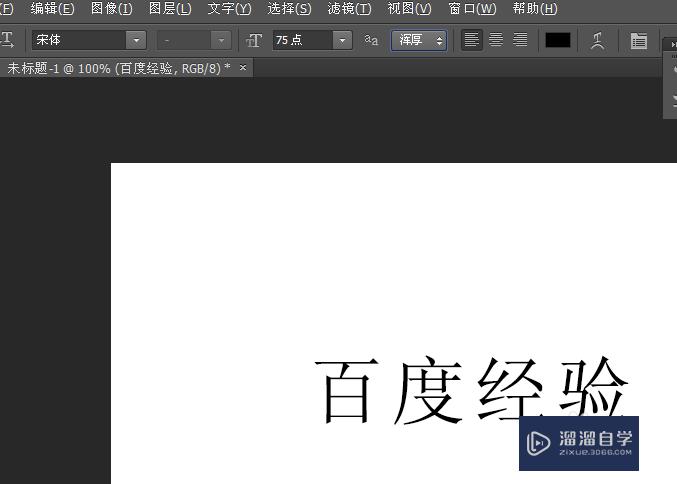The height and width of the screenshot is (484, 677).
Task: Open the 选择(S) menu
Action: click(289, 9)
